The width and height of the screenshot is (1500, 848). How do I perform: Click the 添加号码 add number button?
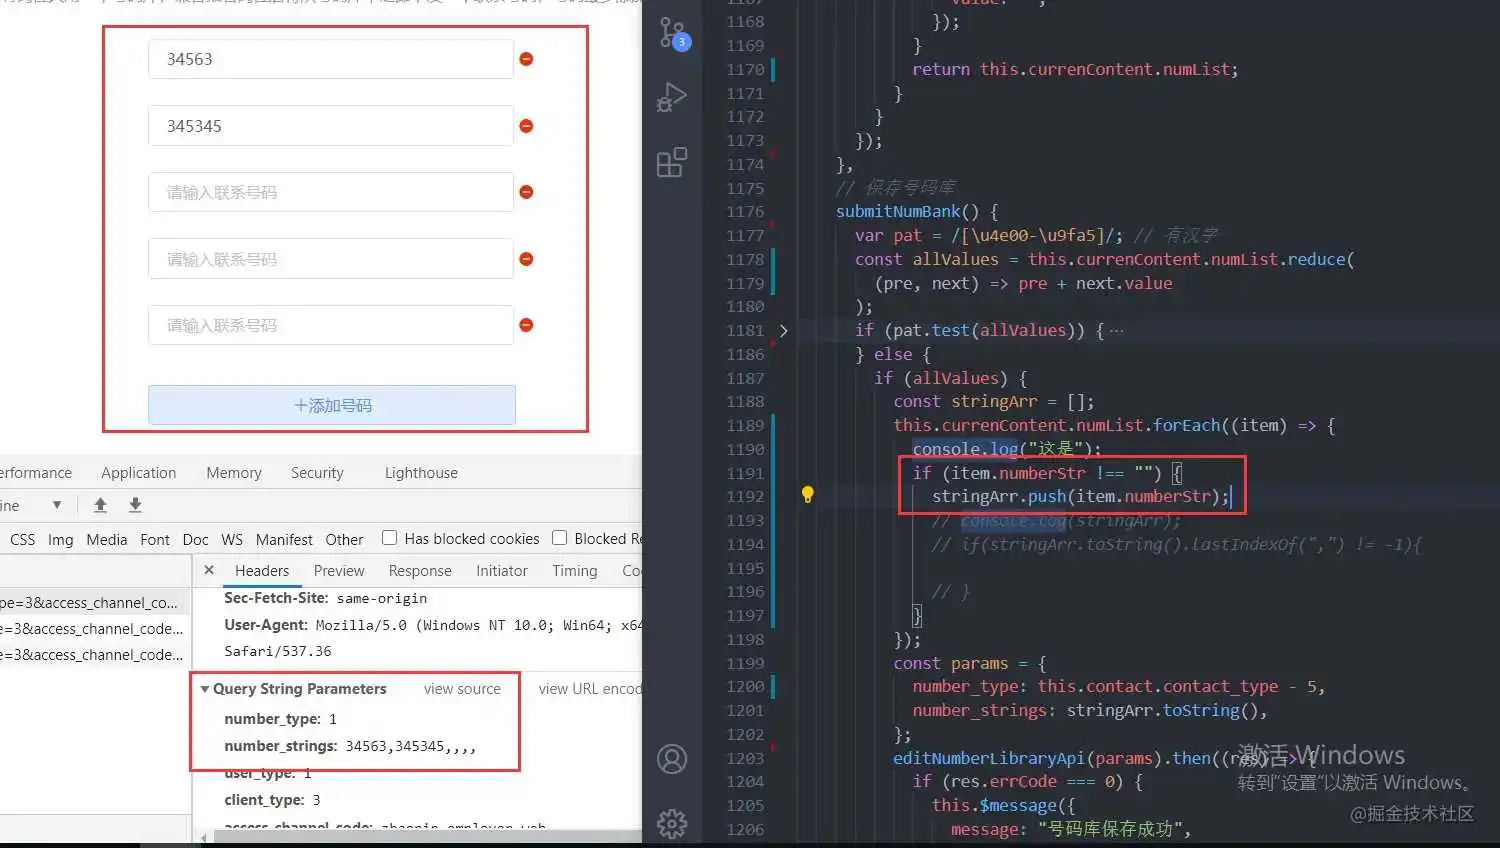(x=332, y=405)
